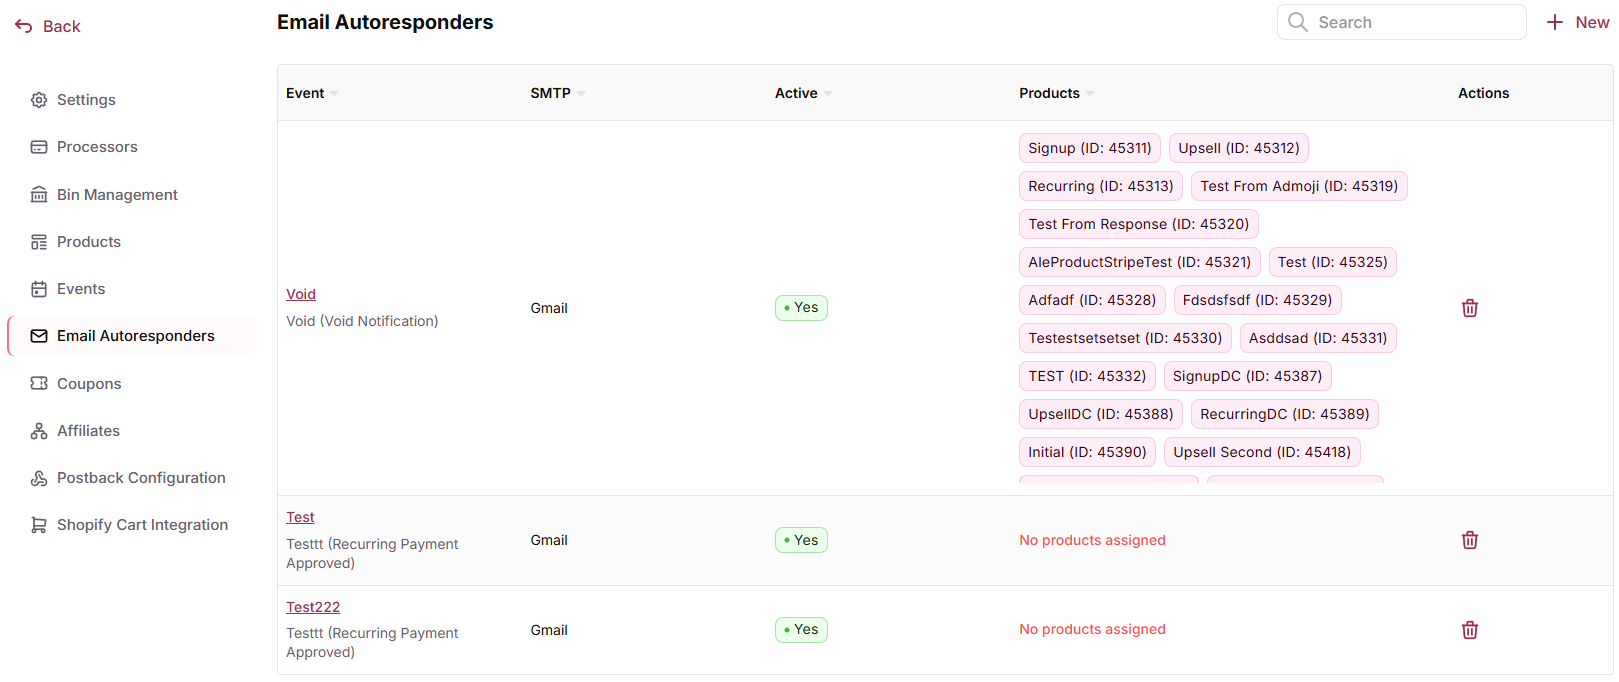Delete the Test222 autoresponder with trash icon
The width and height of the screenshot is (1619, 682).
coord(1470,630)
